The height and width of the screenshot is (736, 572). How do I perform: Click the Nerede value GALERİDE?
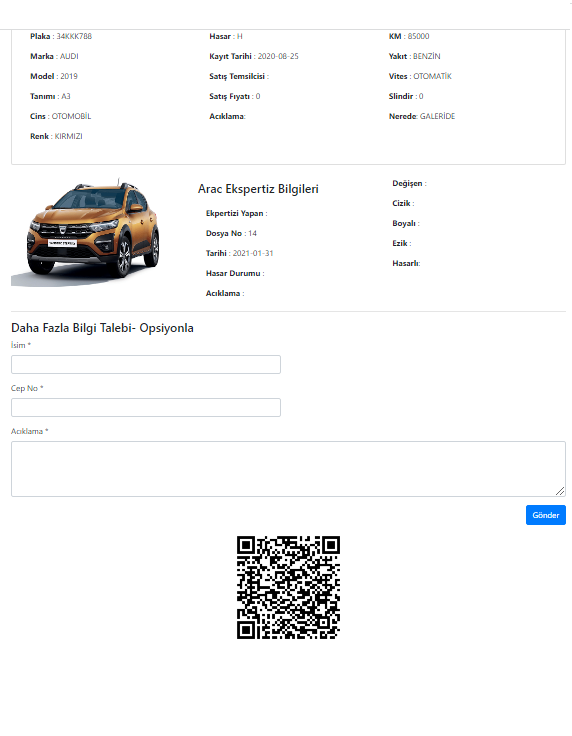point(437,116)
